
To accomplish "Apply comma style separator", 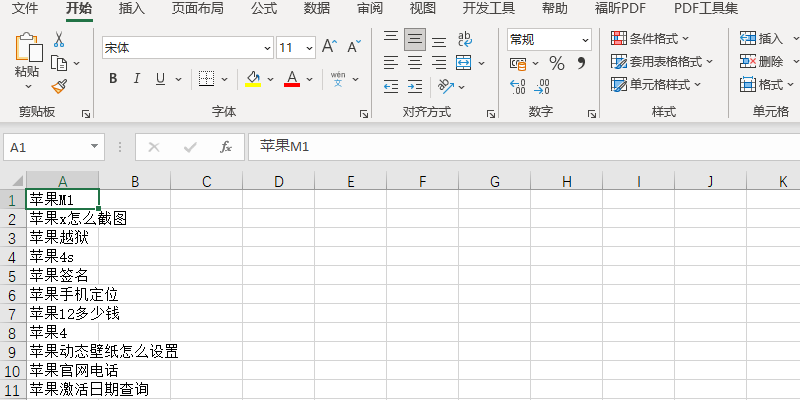I will click(x=581, y=63).
